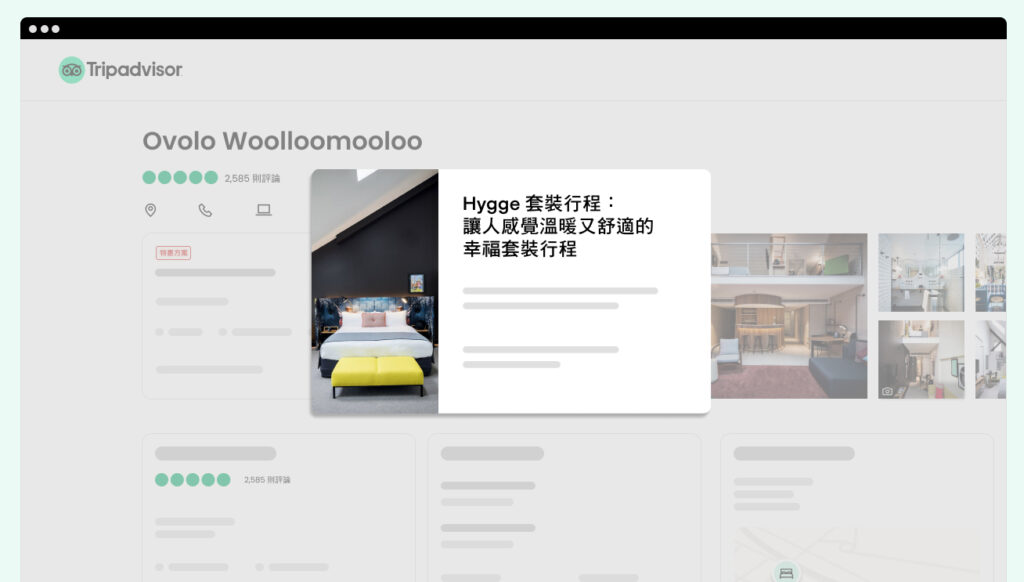
Task: Click the phone call icon
Action: tap(205, 210)
